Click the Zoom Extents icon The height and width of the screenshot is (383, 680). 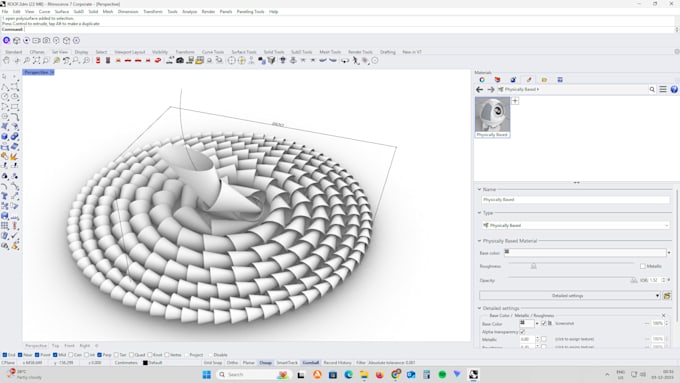pyautogui.click(x=36, y=60)
